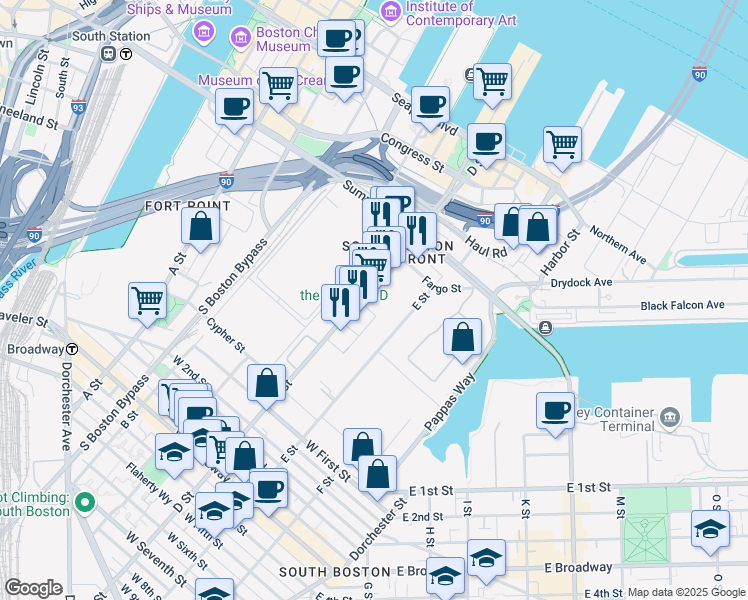Open the coffee marker beside Conley Container Terminal
The height and width of the screenshot is (600, 748).
tap(555, 409)
